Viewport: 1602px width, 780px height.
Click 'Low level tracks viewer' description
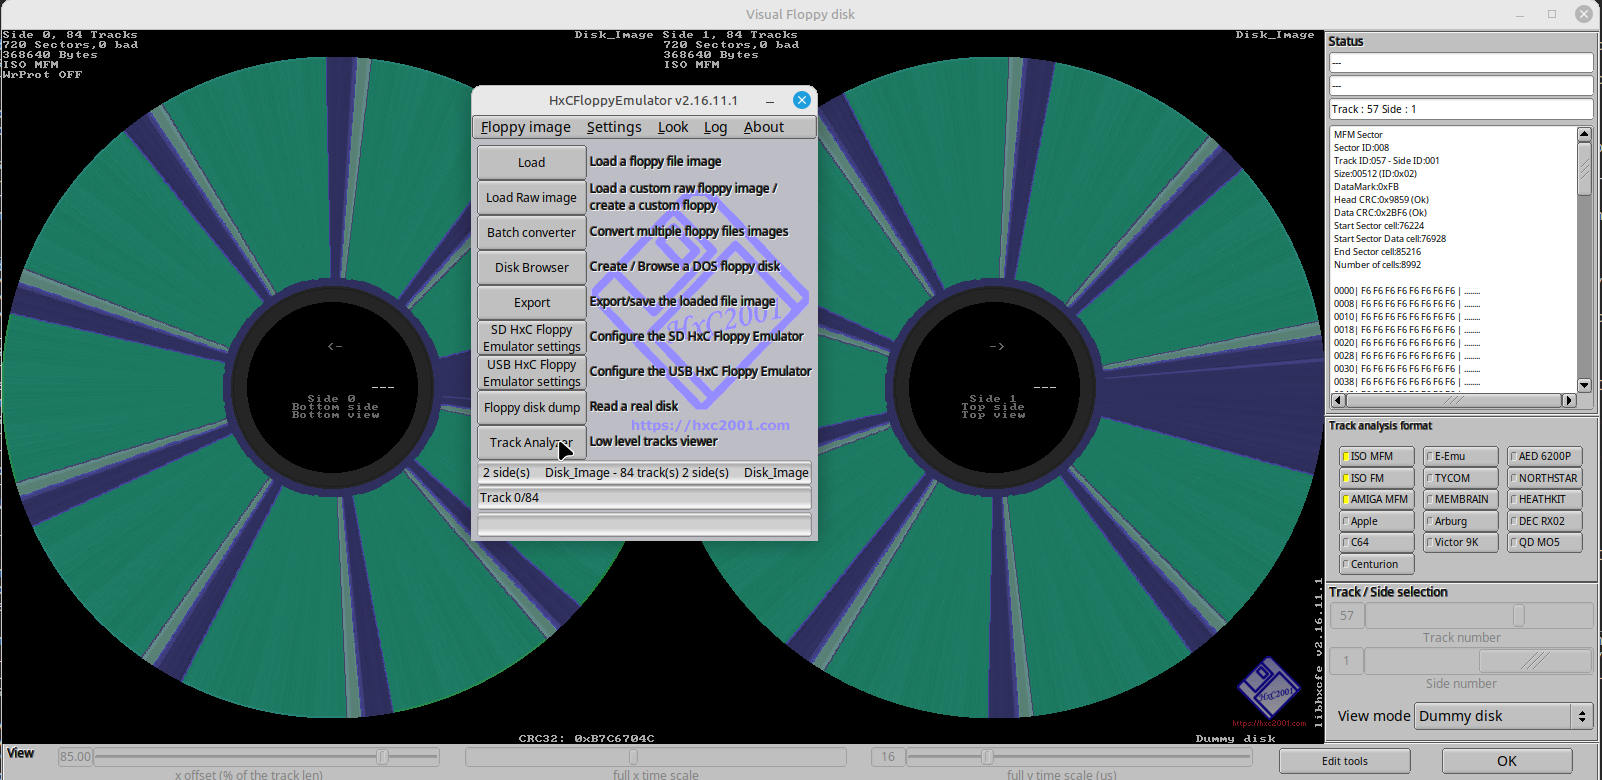click(653, 441)
